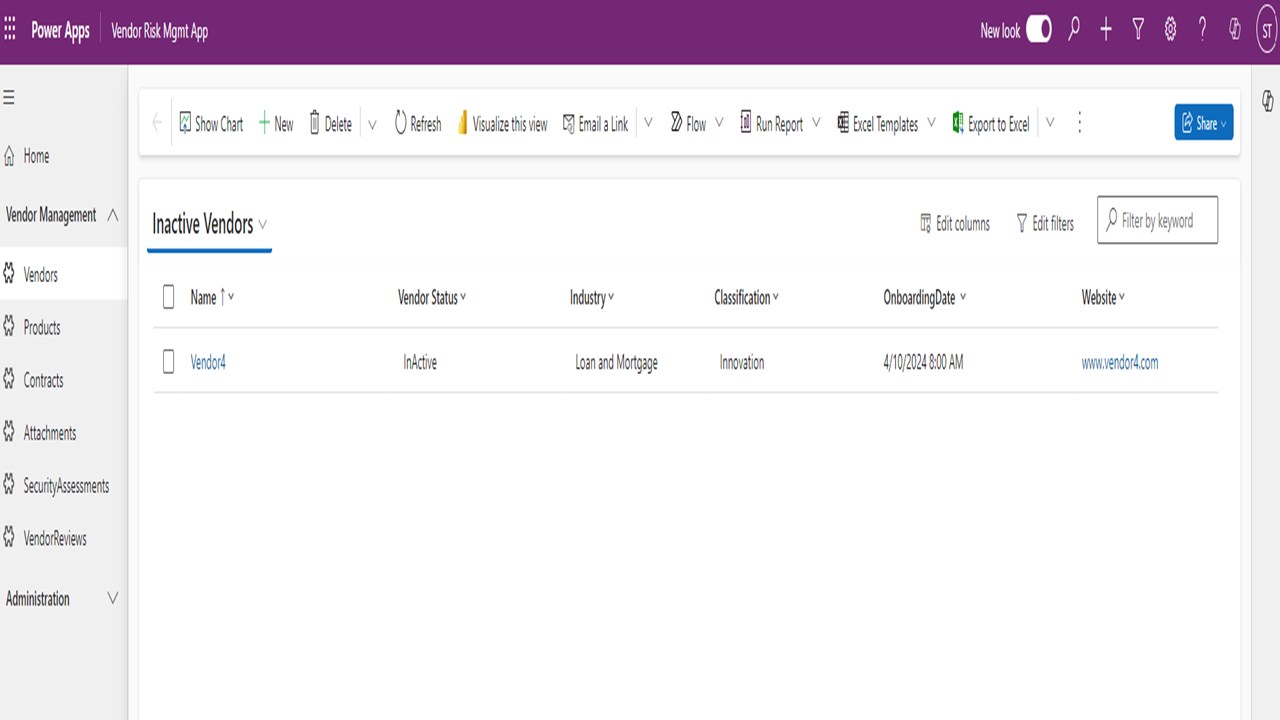Open the advanced filter funnel icon in header
This screenshot has height=720, width=1280.
click(1138, 30)
